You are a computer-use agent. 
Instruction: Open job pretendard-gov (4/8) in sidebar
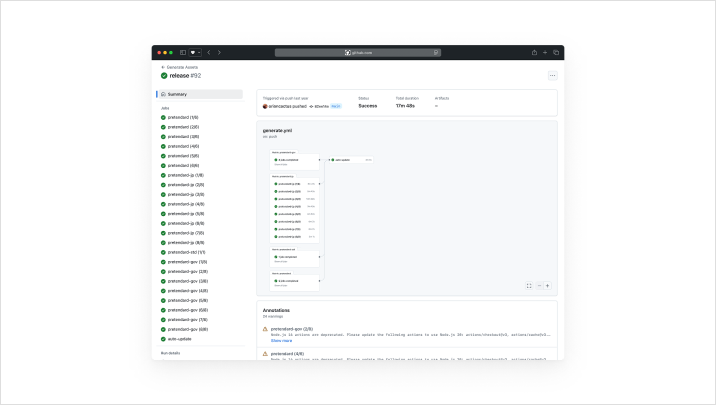click(x=184, y=291)
